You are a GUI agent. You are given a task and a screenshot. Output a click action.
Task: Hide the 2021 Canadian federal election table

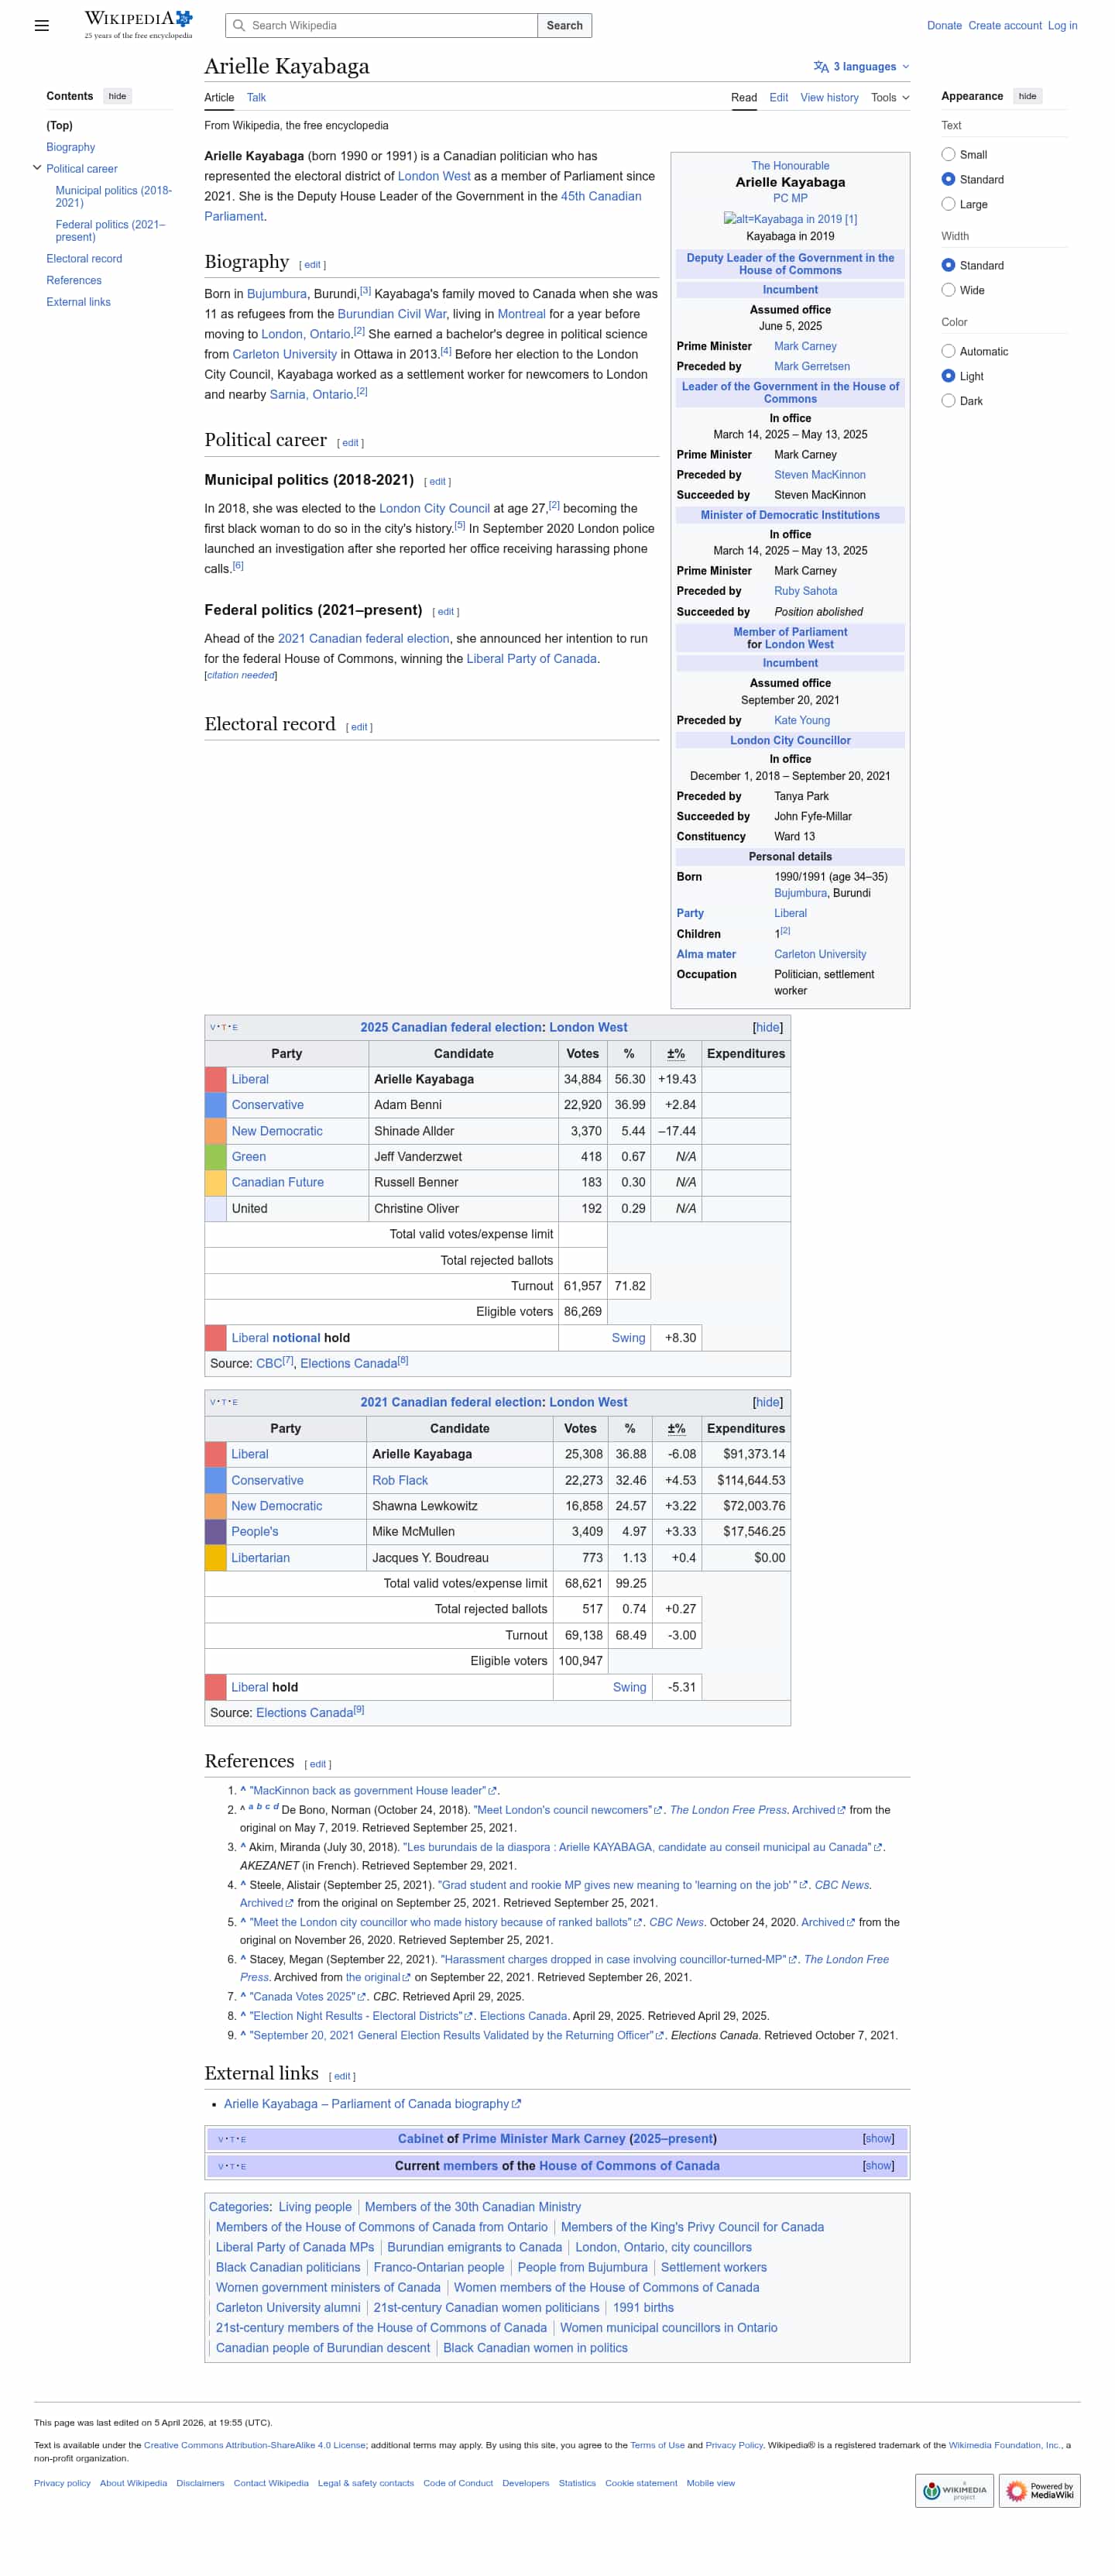pyautogui.click(x=767, y=1403)
